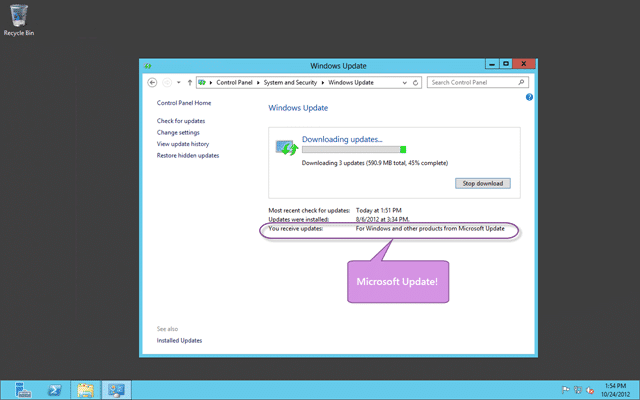This screenshot has width=640, height=400.
Task: Click the Windows Update page heading
Action: tap(298, 108)
